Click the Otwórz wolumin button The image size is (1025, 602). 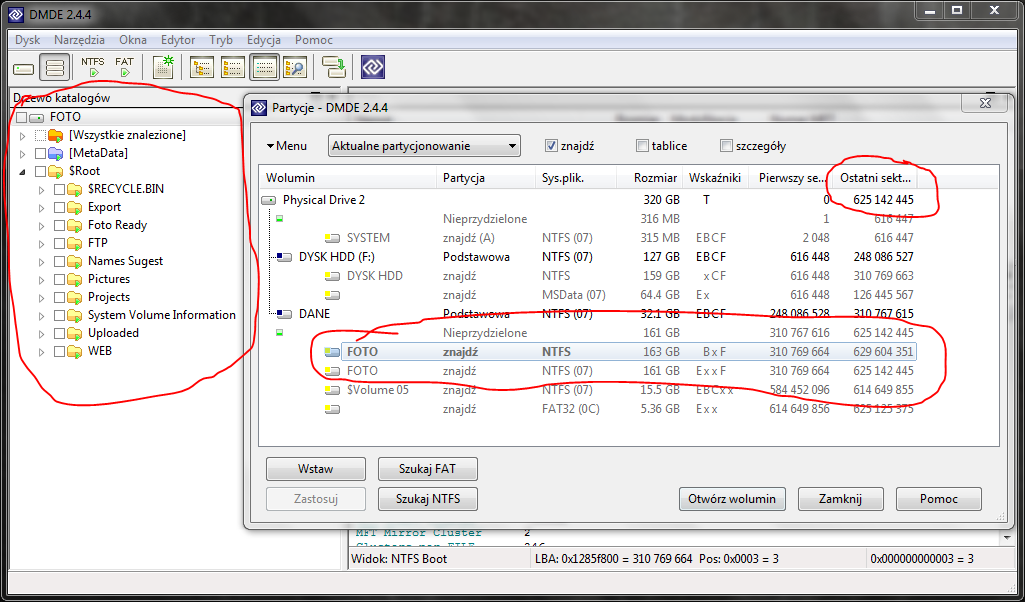(732, 499)
